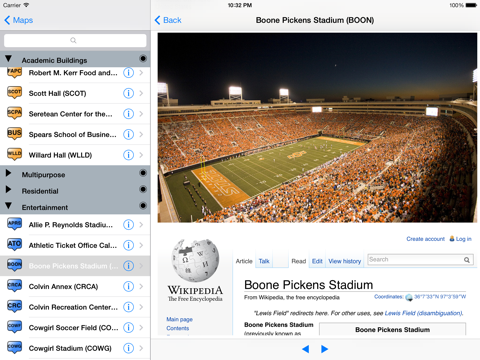Show info for Cowgirl Soccer Field

coord(128,328)
